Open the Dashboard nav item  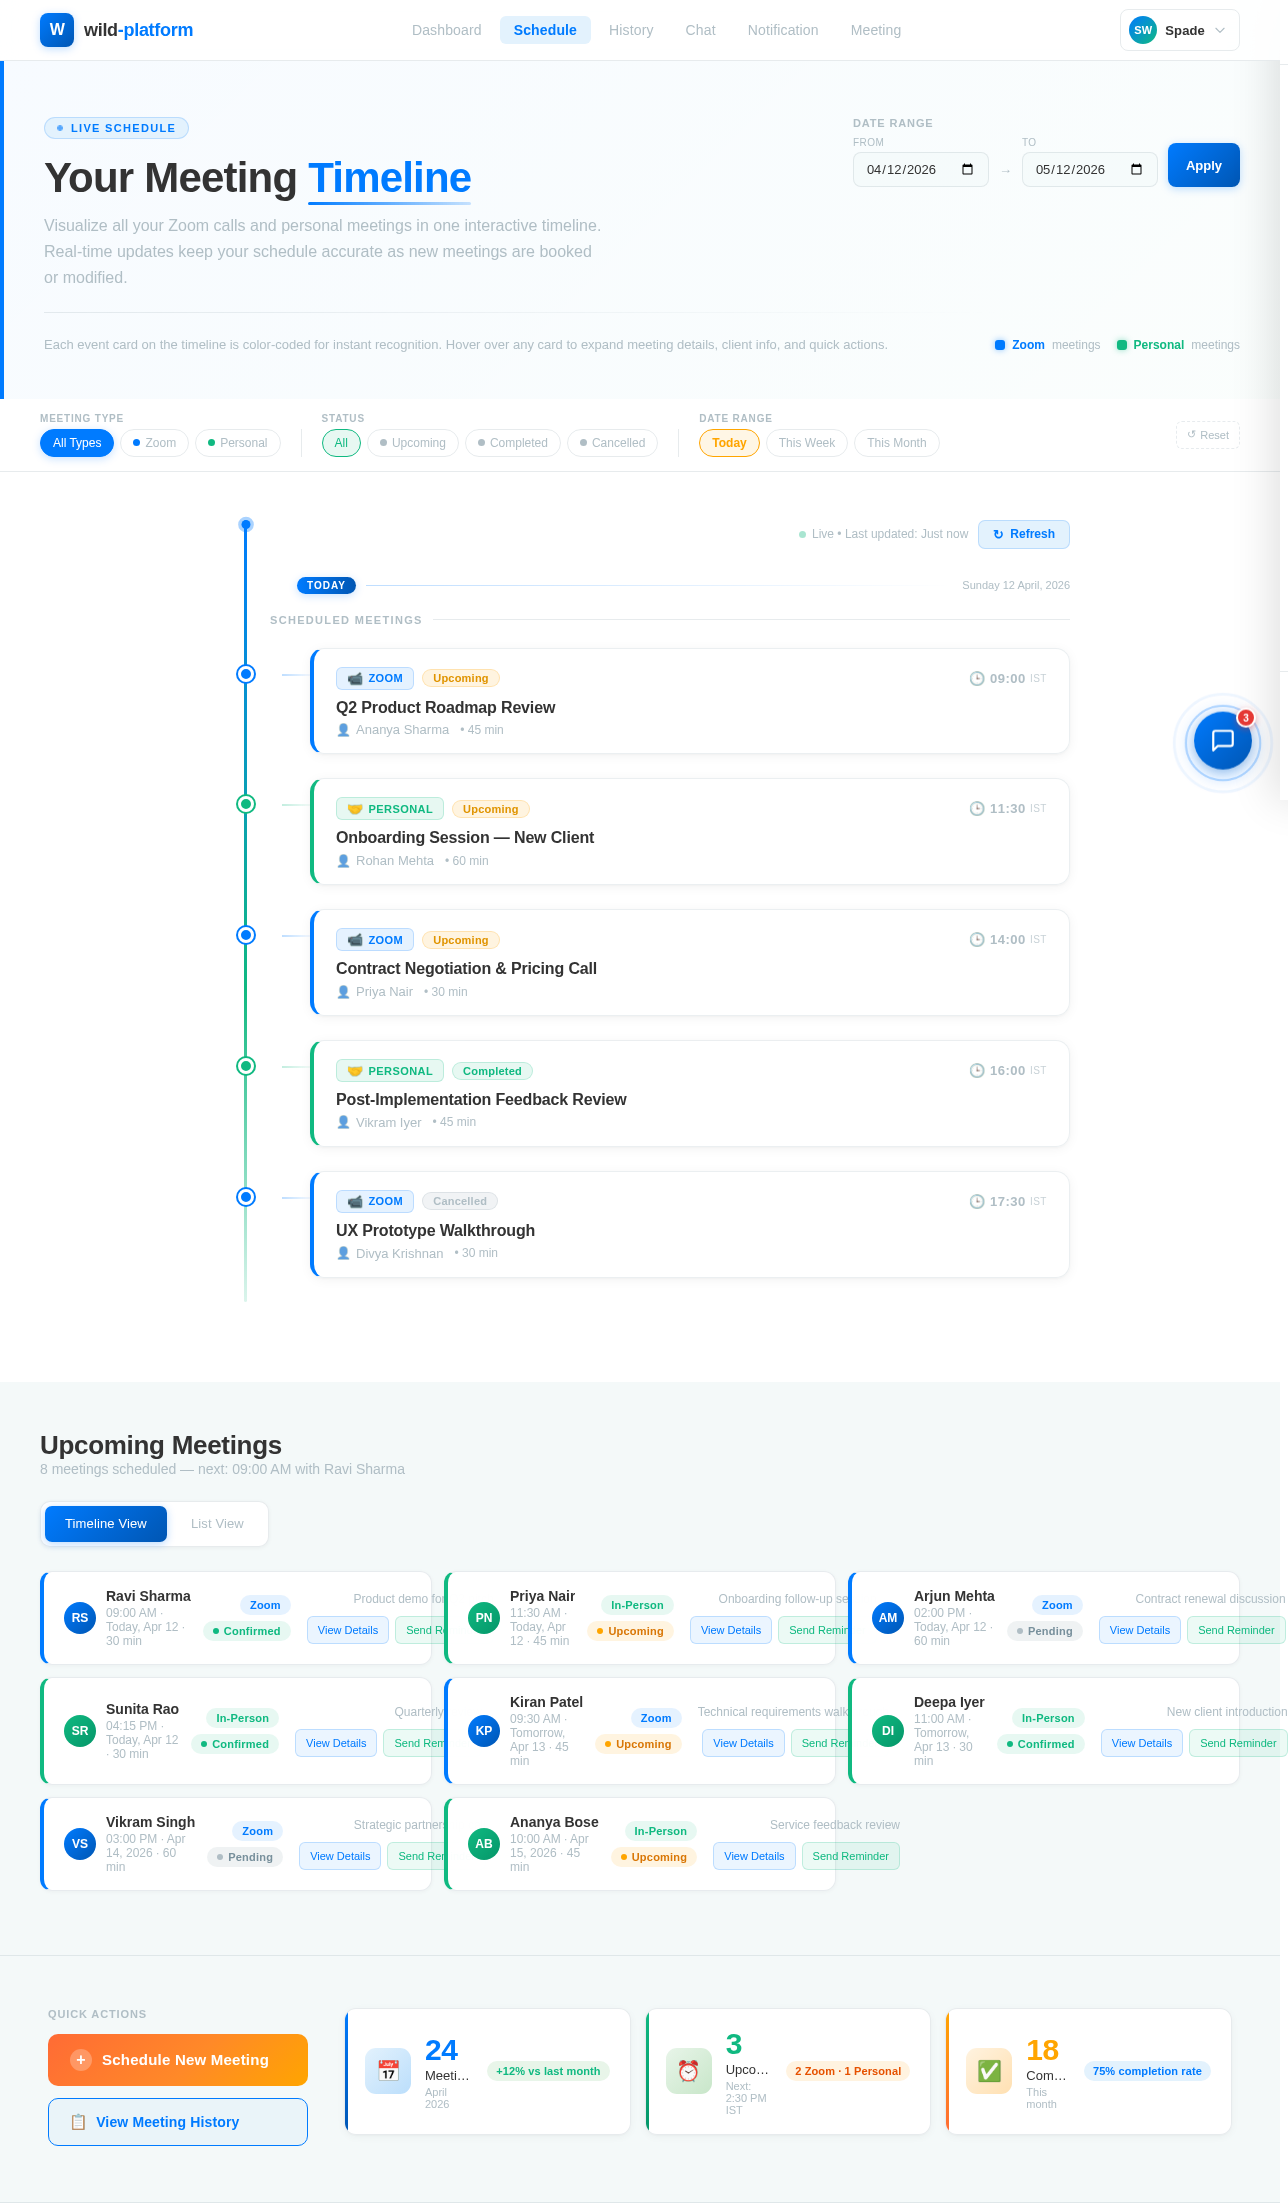[x=446, y=30]
